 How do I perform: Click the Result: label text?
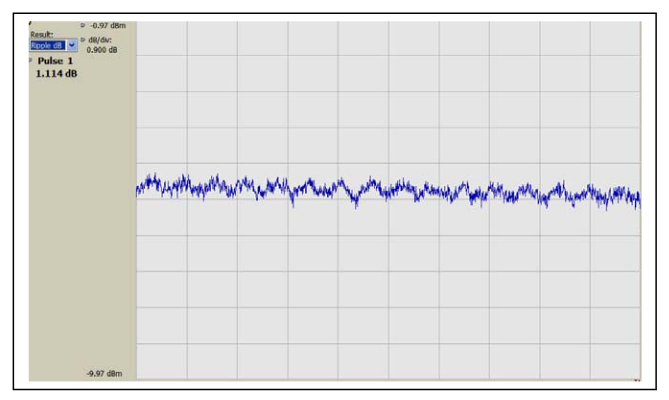coord(41,35)
